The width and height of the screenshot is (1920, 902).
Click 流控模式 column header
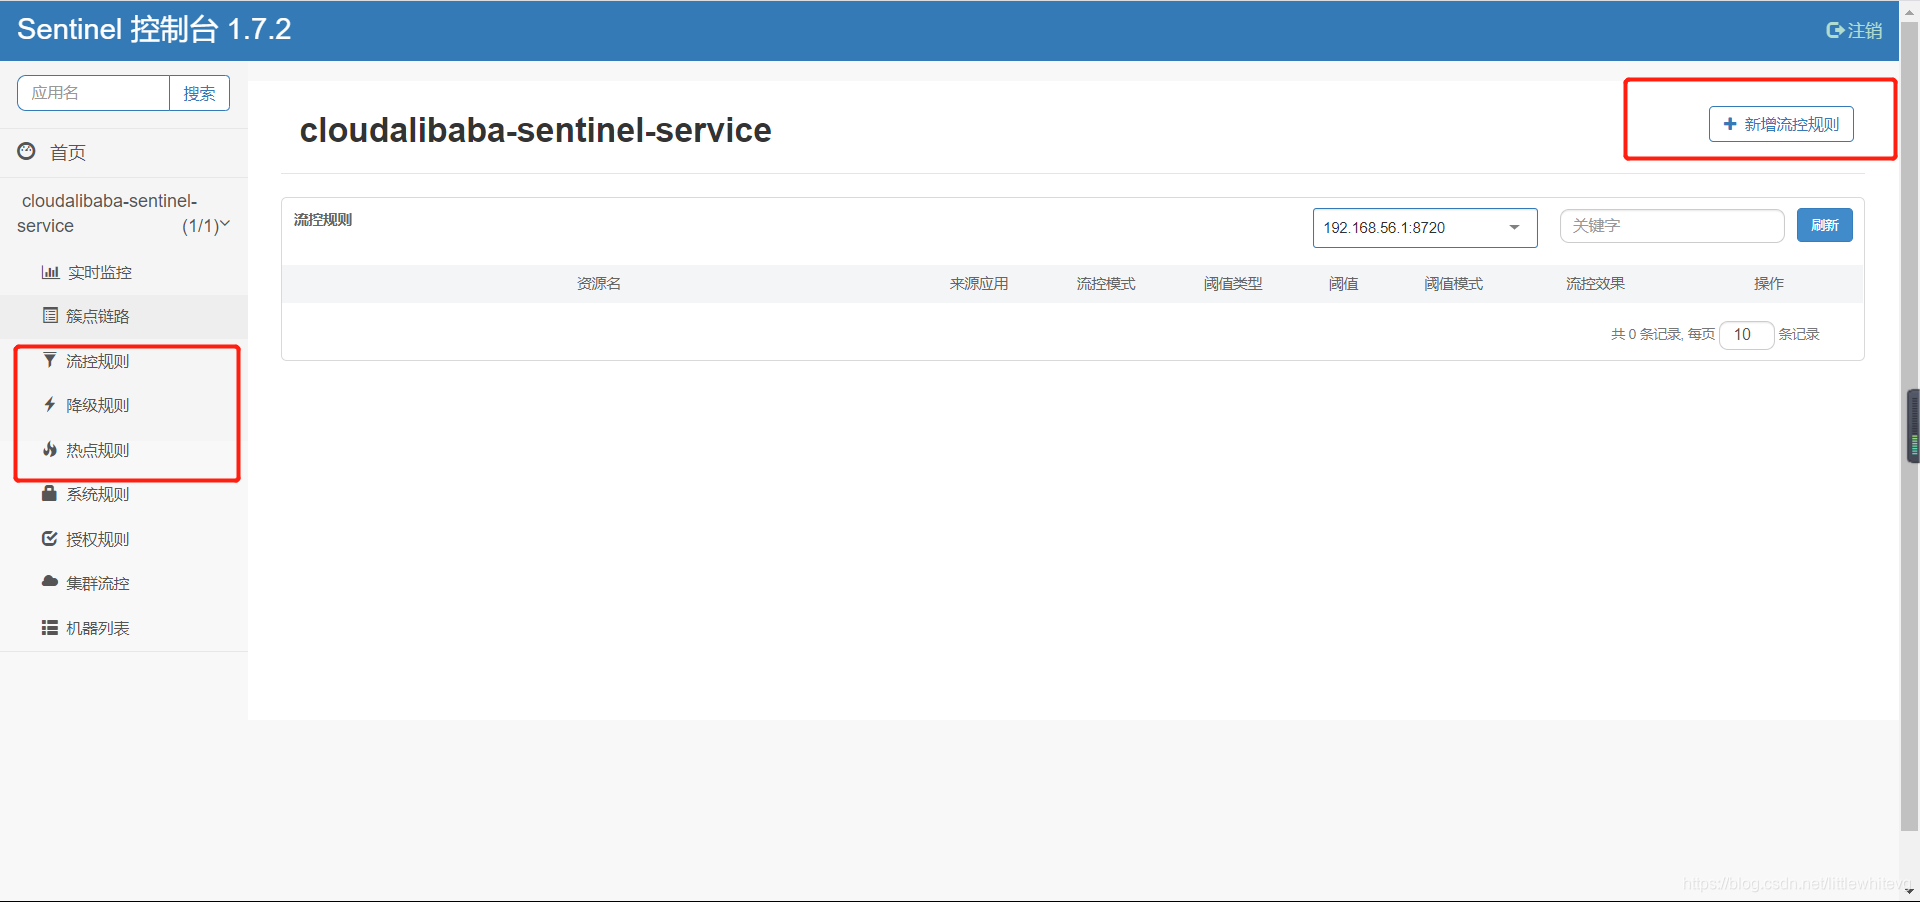coord(1106,284)
